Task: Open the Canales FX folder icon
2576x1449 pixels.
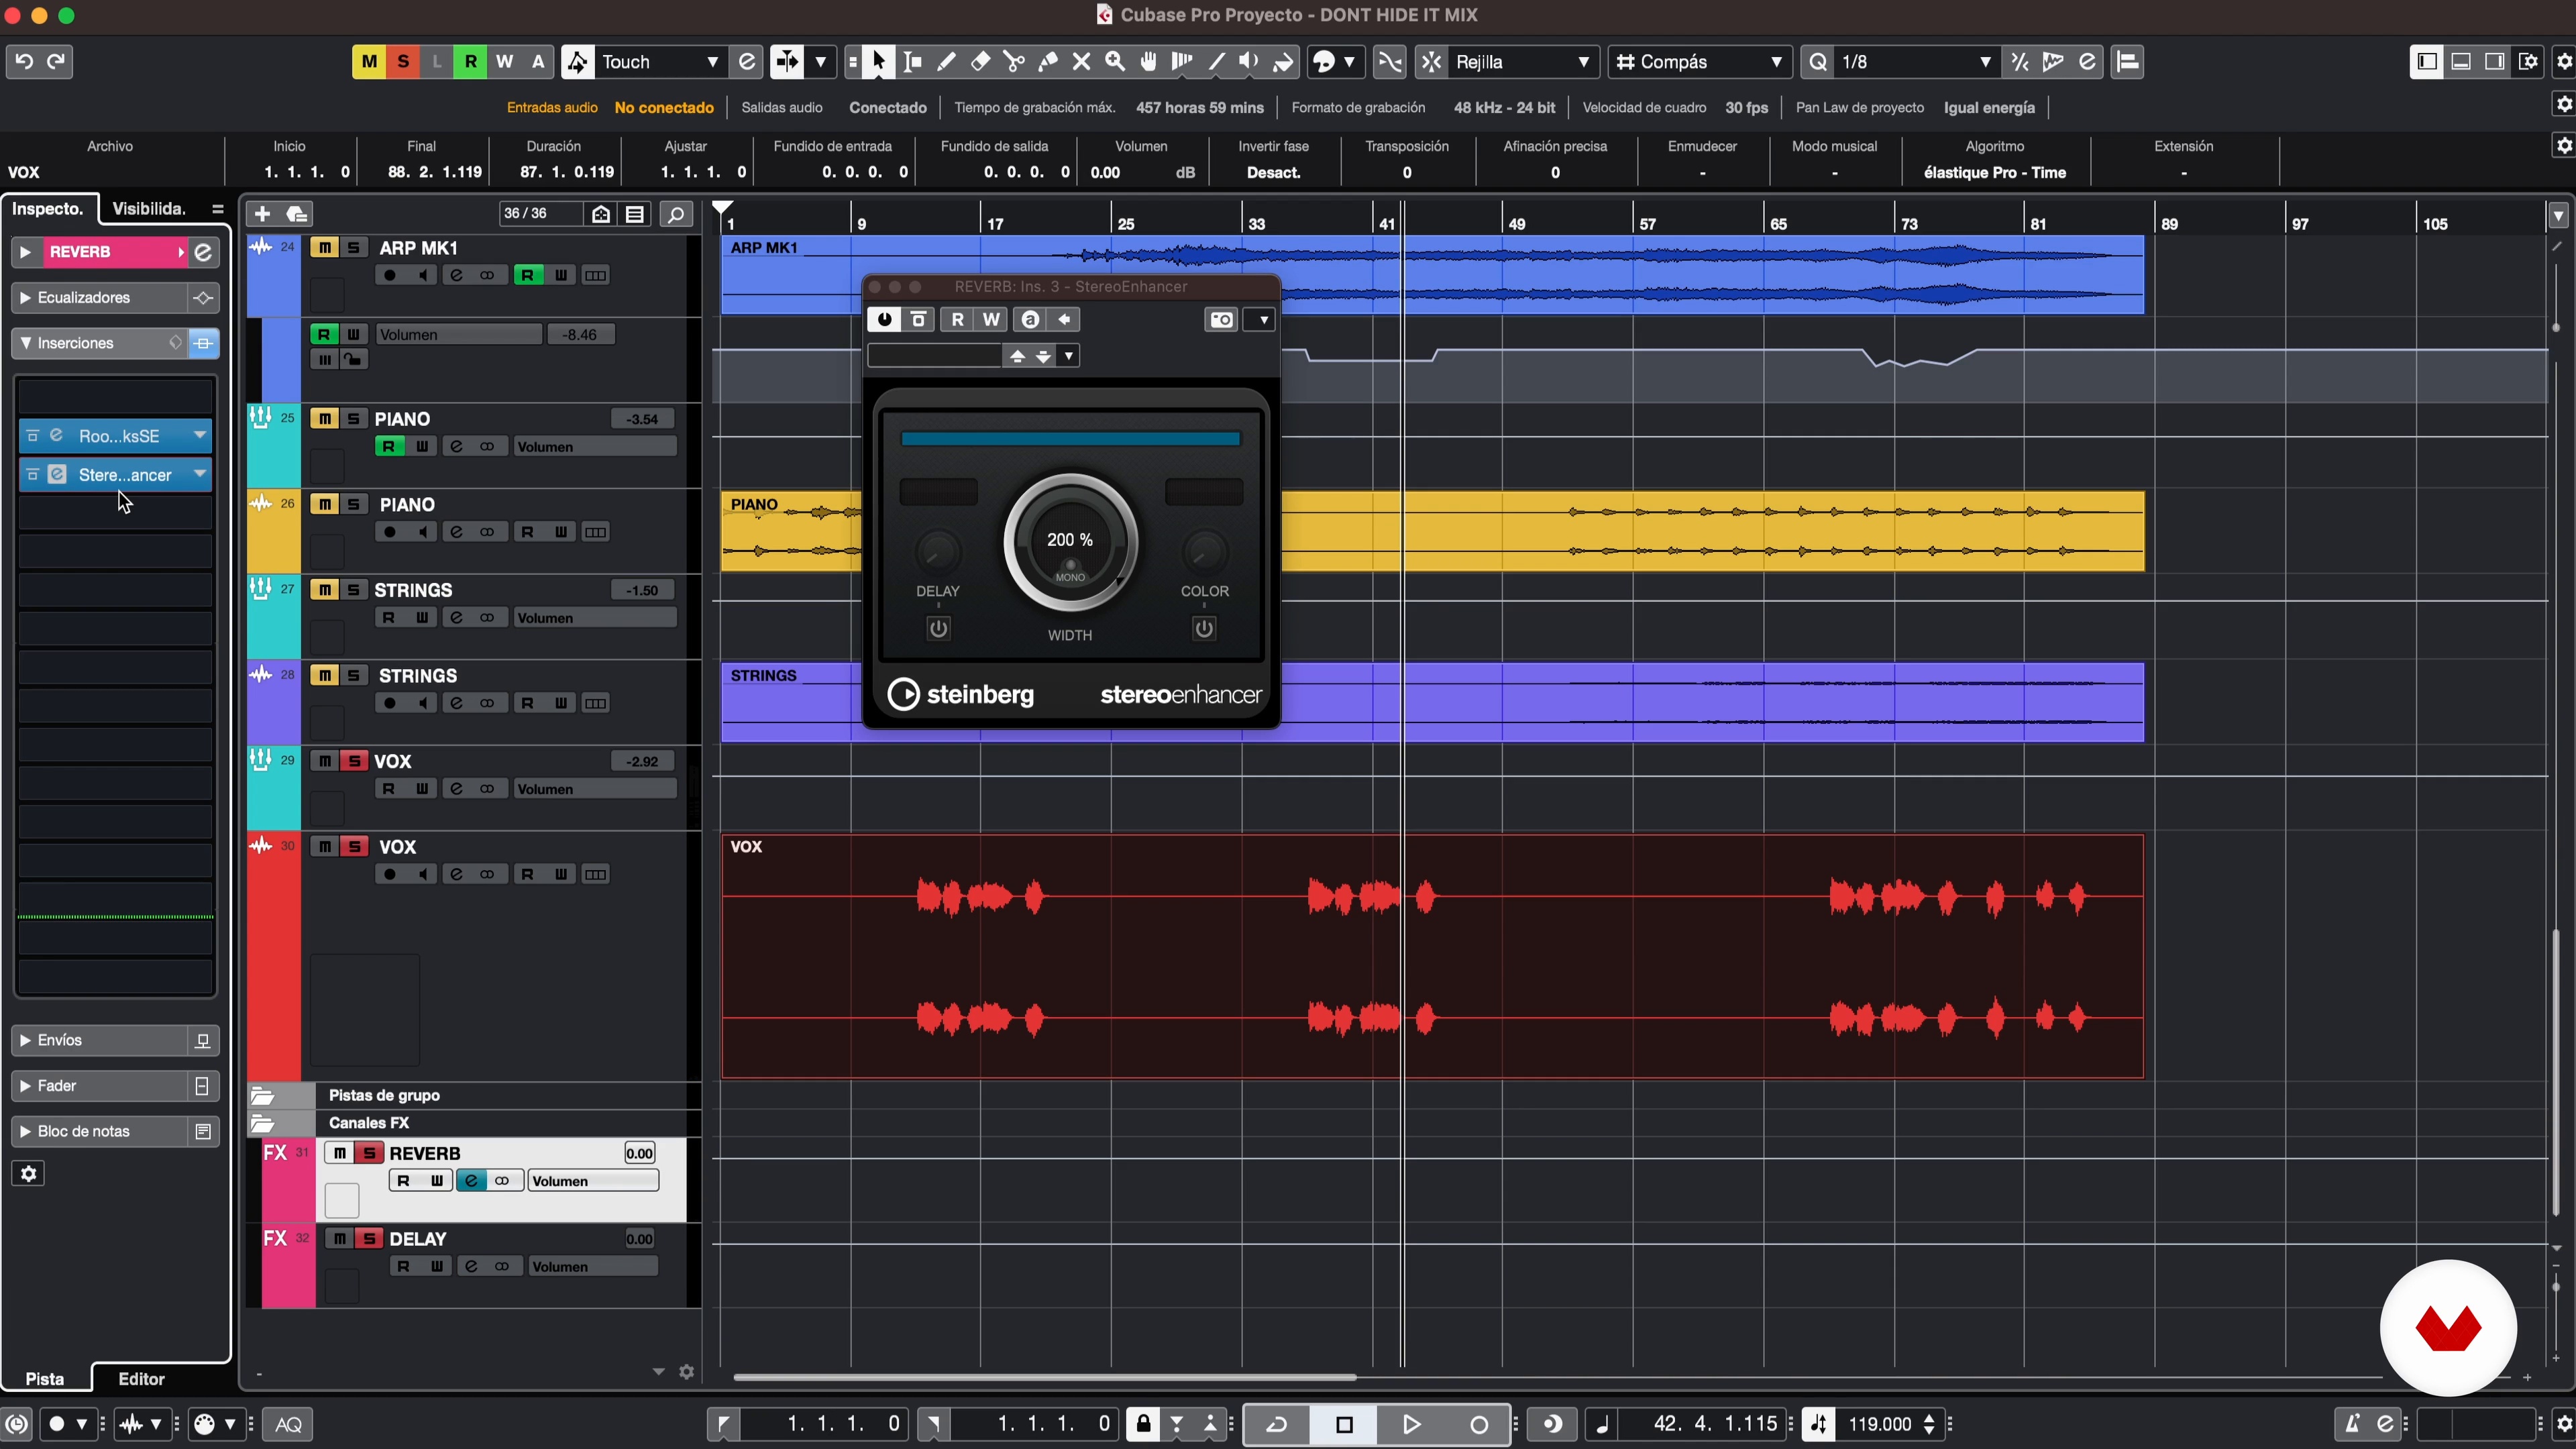Action: [262, 1123]
